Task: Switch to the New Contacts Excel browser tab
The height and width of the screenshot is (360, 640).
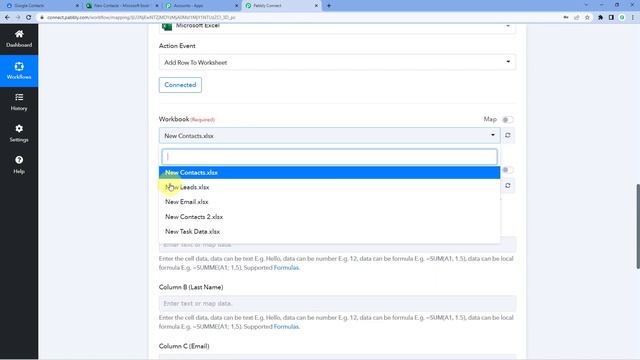Action: 121,6
